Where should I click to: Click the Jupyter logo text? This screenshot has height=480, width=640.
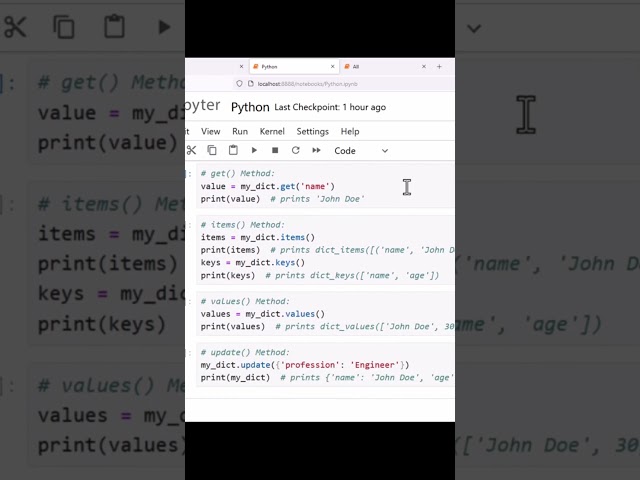202,105
